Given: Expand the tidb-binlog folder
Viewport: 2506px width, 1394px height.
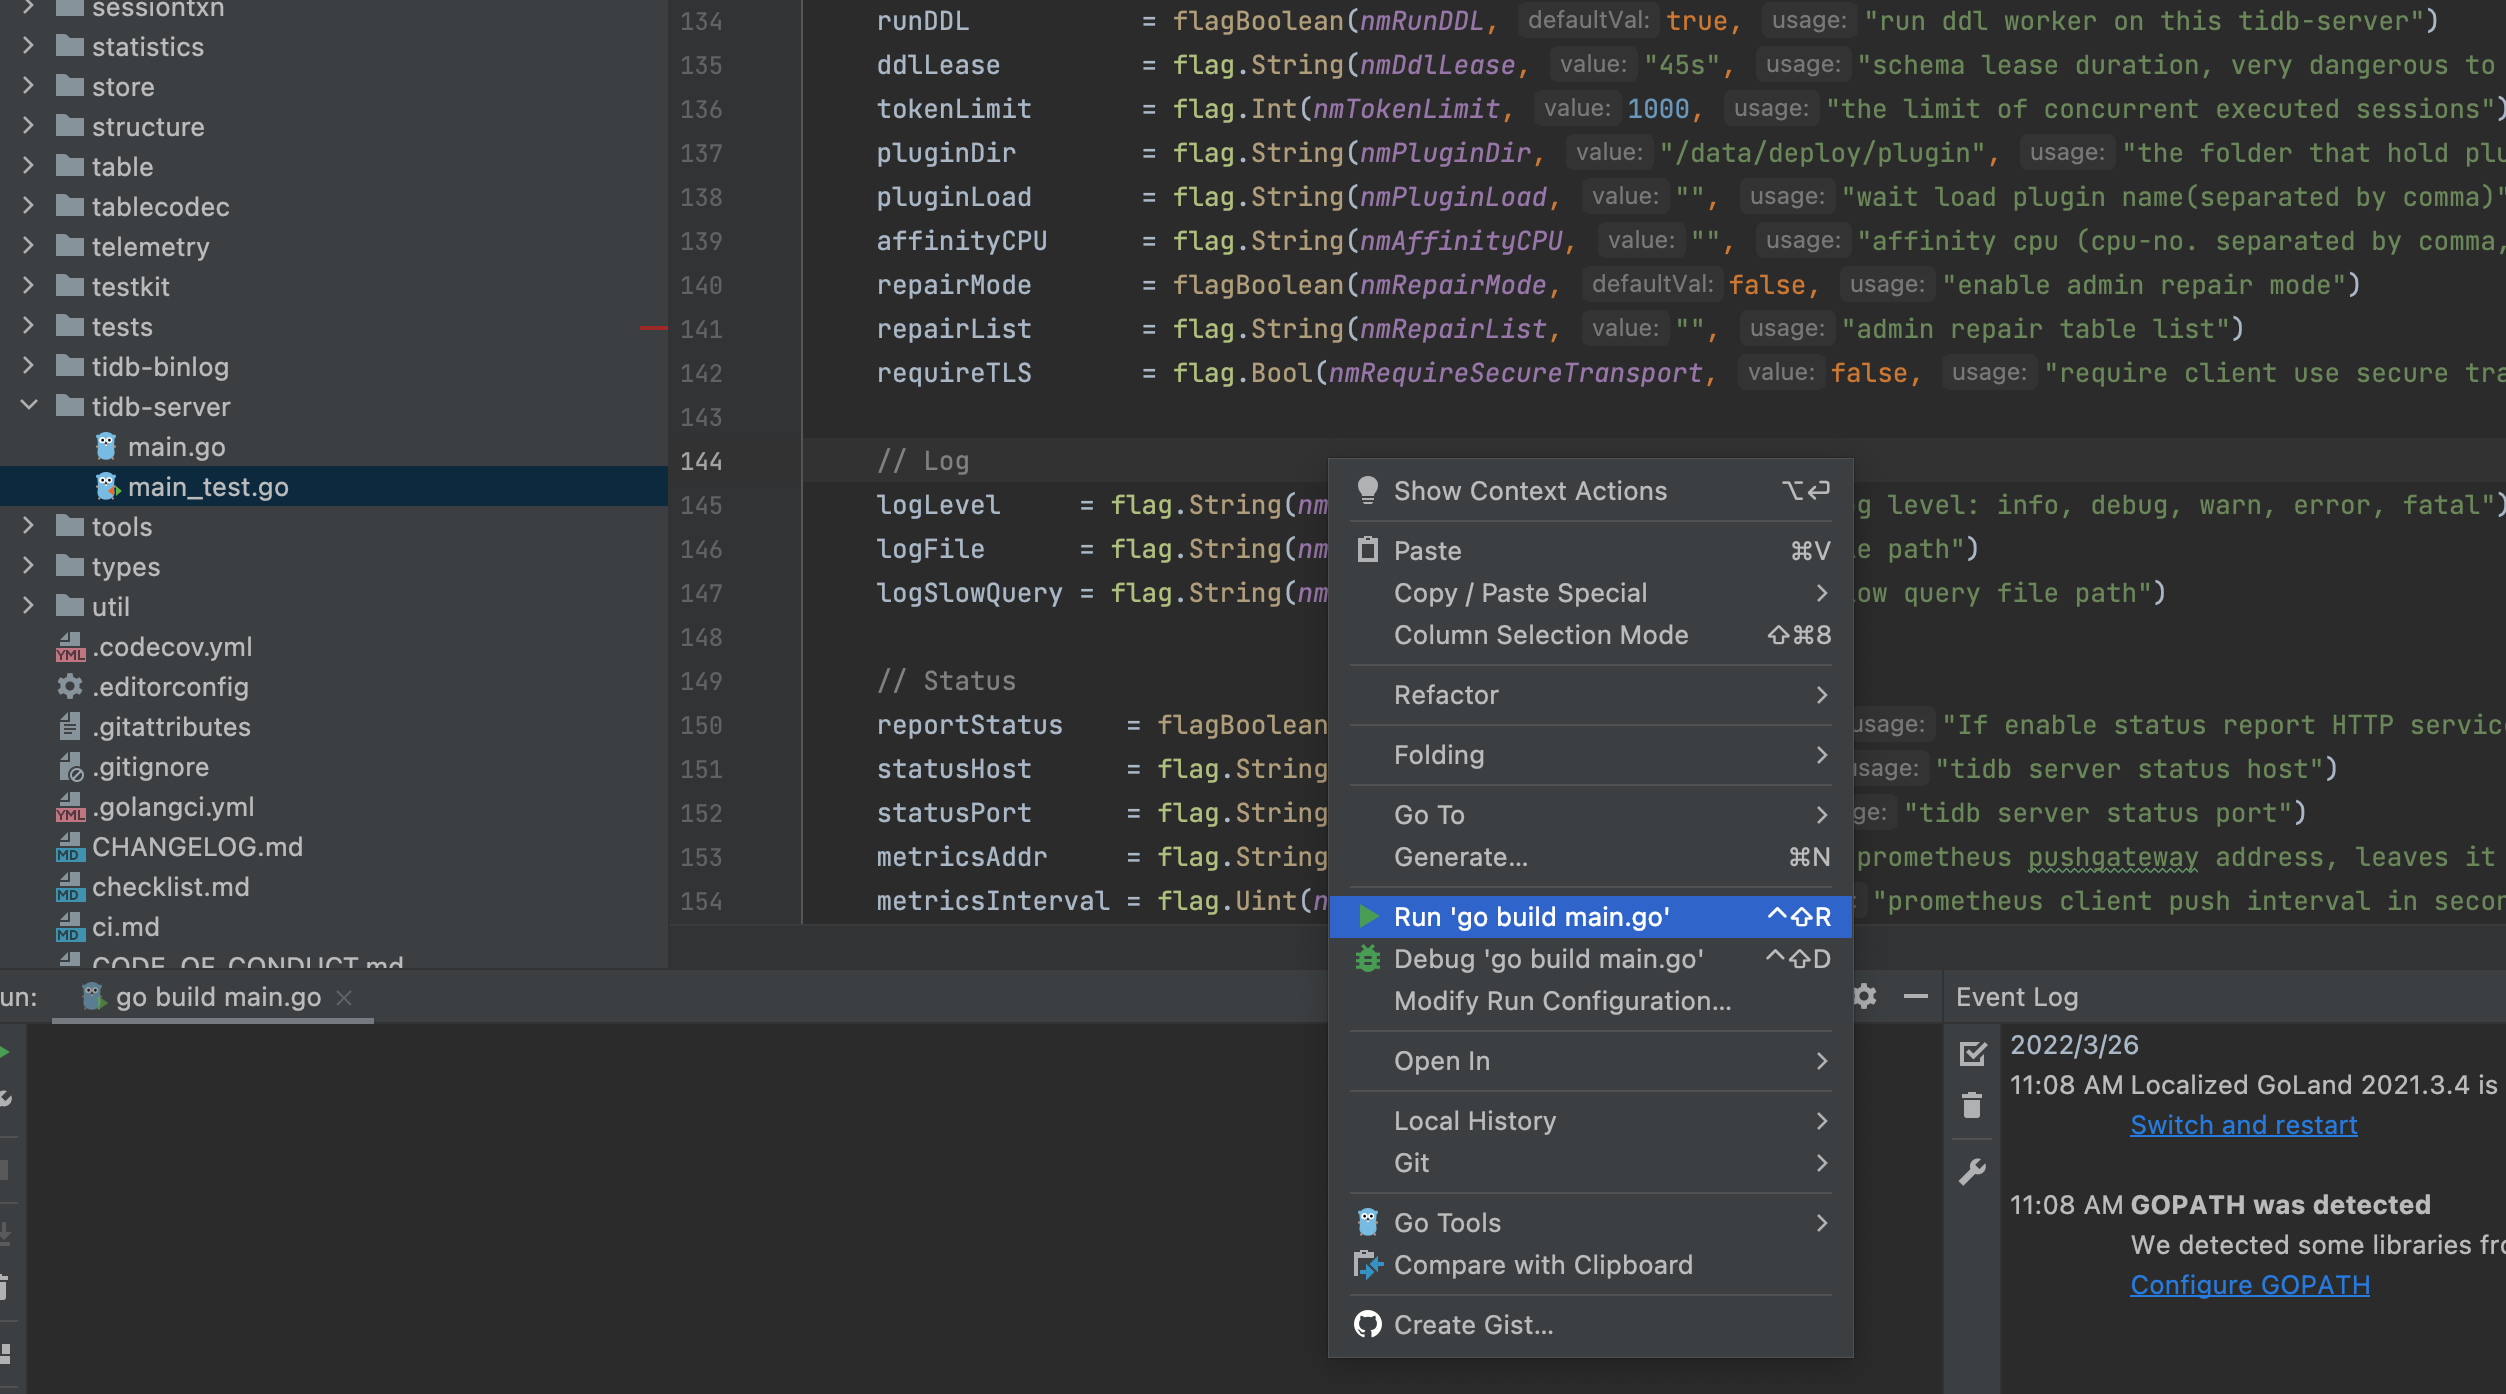Looking at the screenshot, I should point(29,366).
